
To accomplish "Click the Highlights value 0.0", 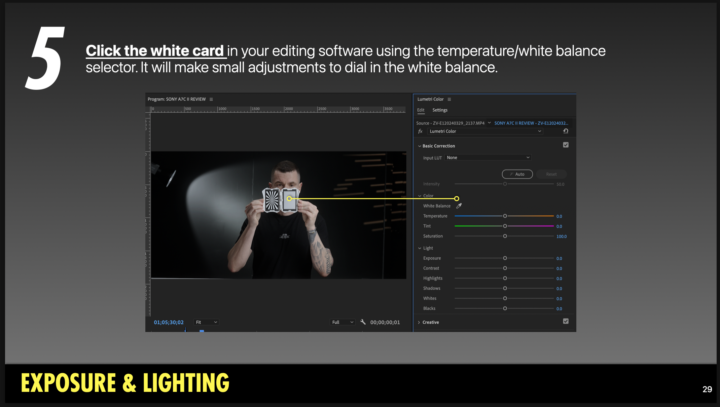I will (x=559, y=279).
